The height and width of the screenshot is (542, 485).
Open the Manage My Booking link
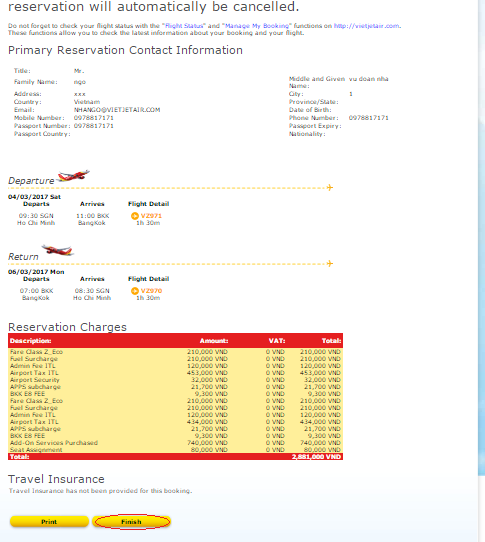pos(257,26)
